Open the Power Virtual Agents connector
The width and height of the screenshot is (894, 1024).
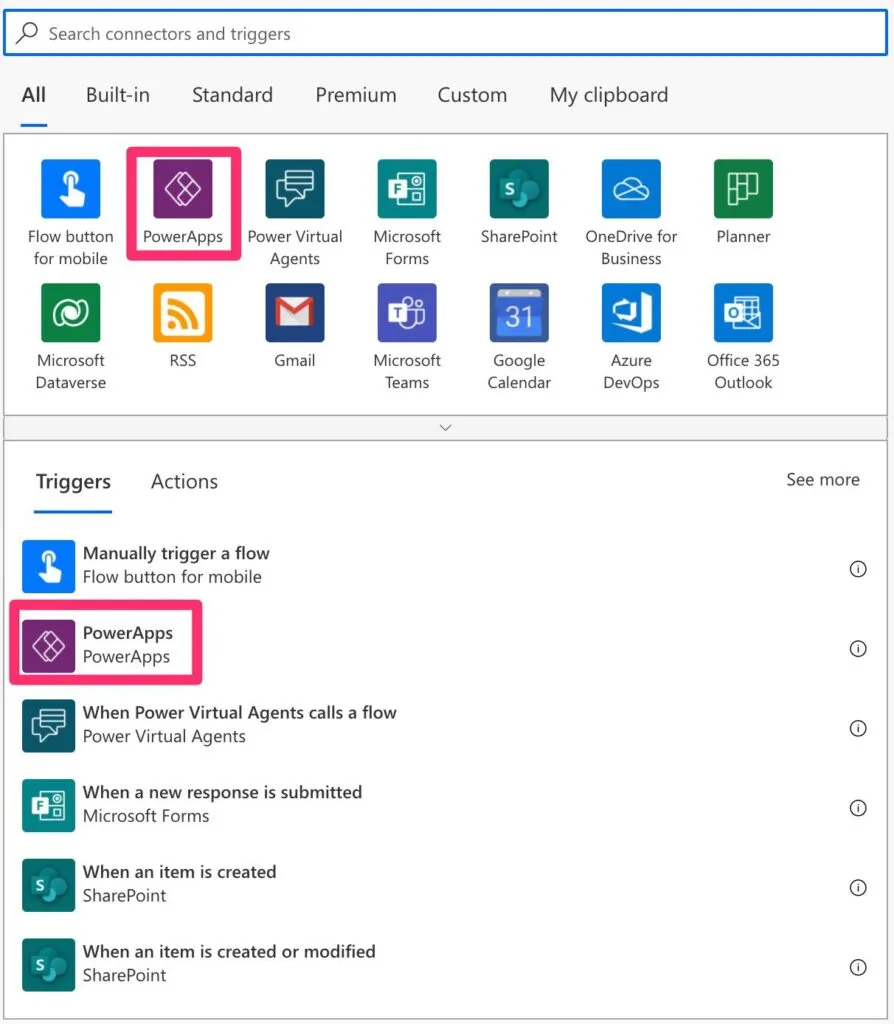click(295, 189)
